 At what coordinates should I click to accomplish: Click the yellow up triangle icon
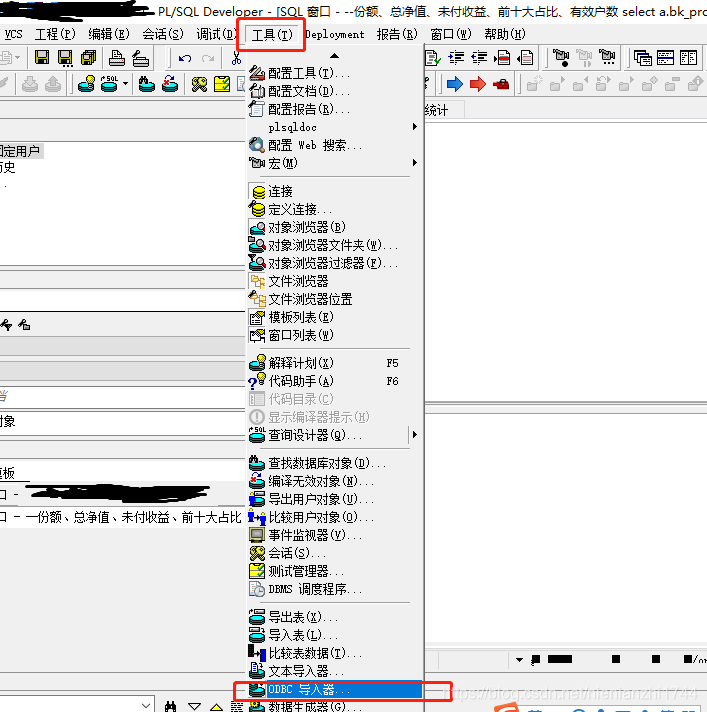point(217,707)
